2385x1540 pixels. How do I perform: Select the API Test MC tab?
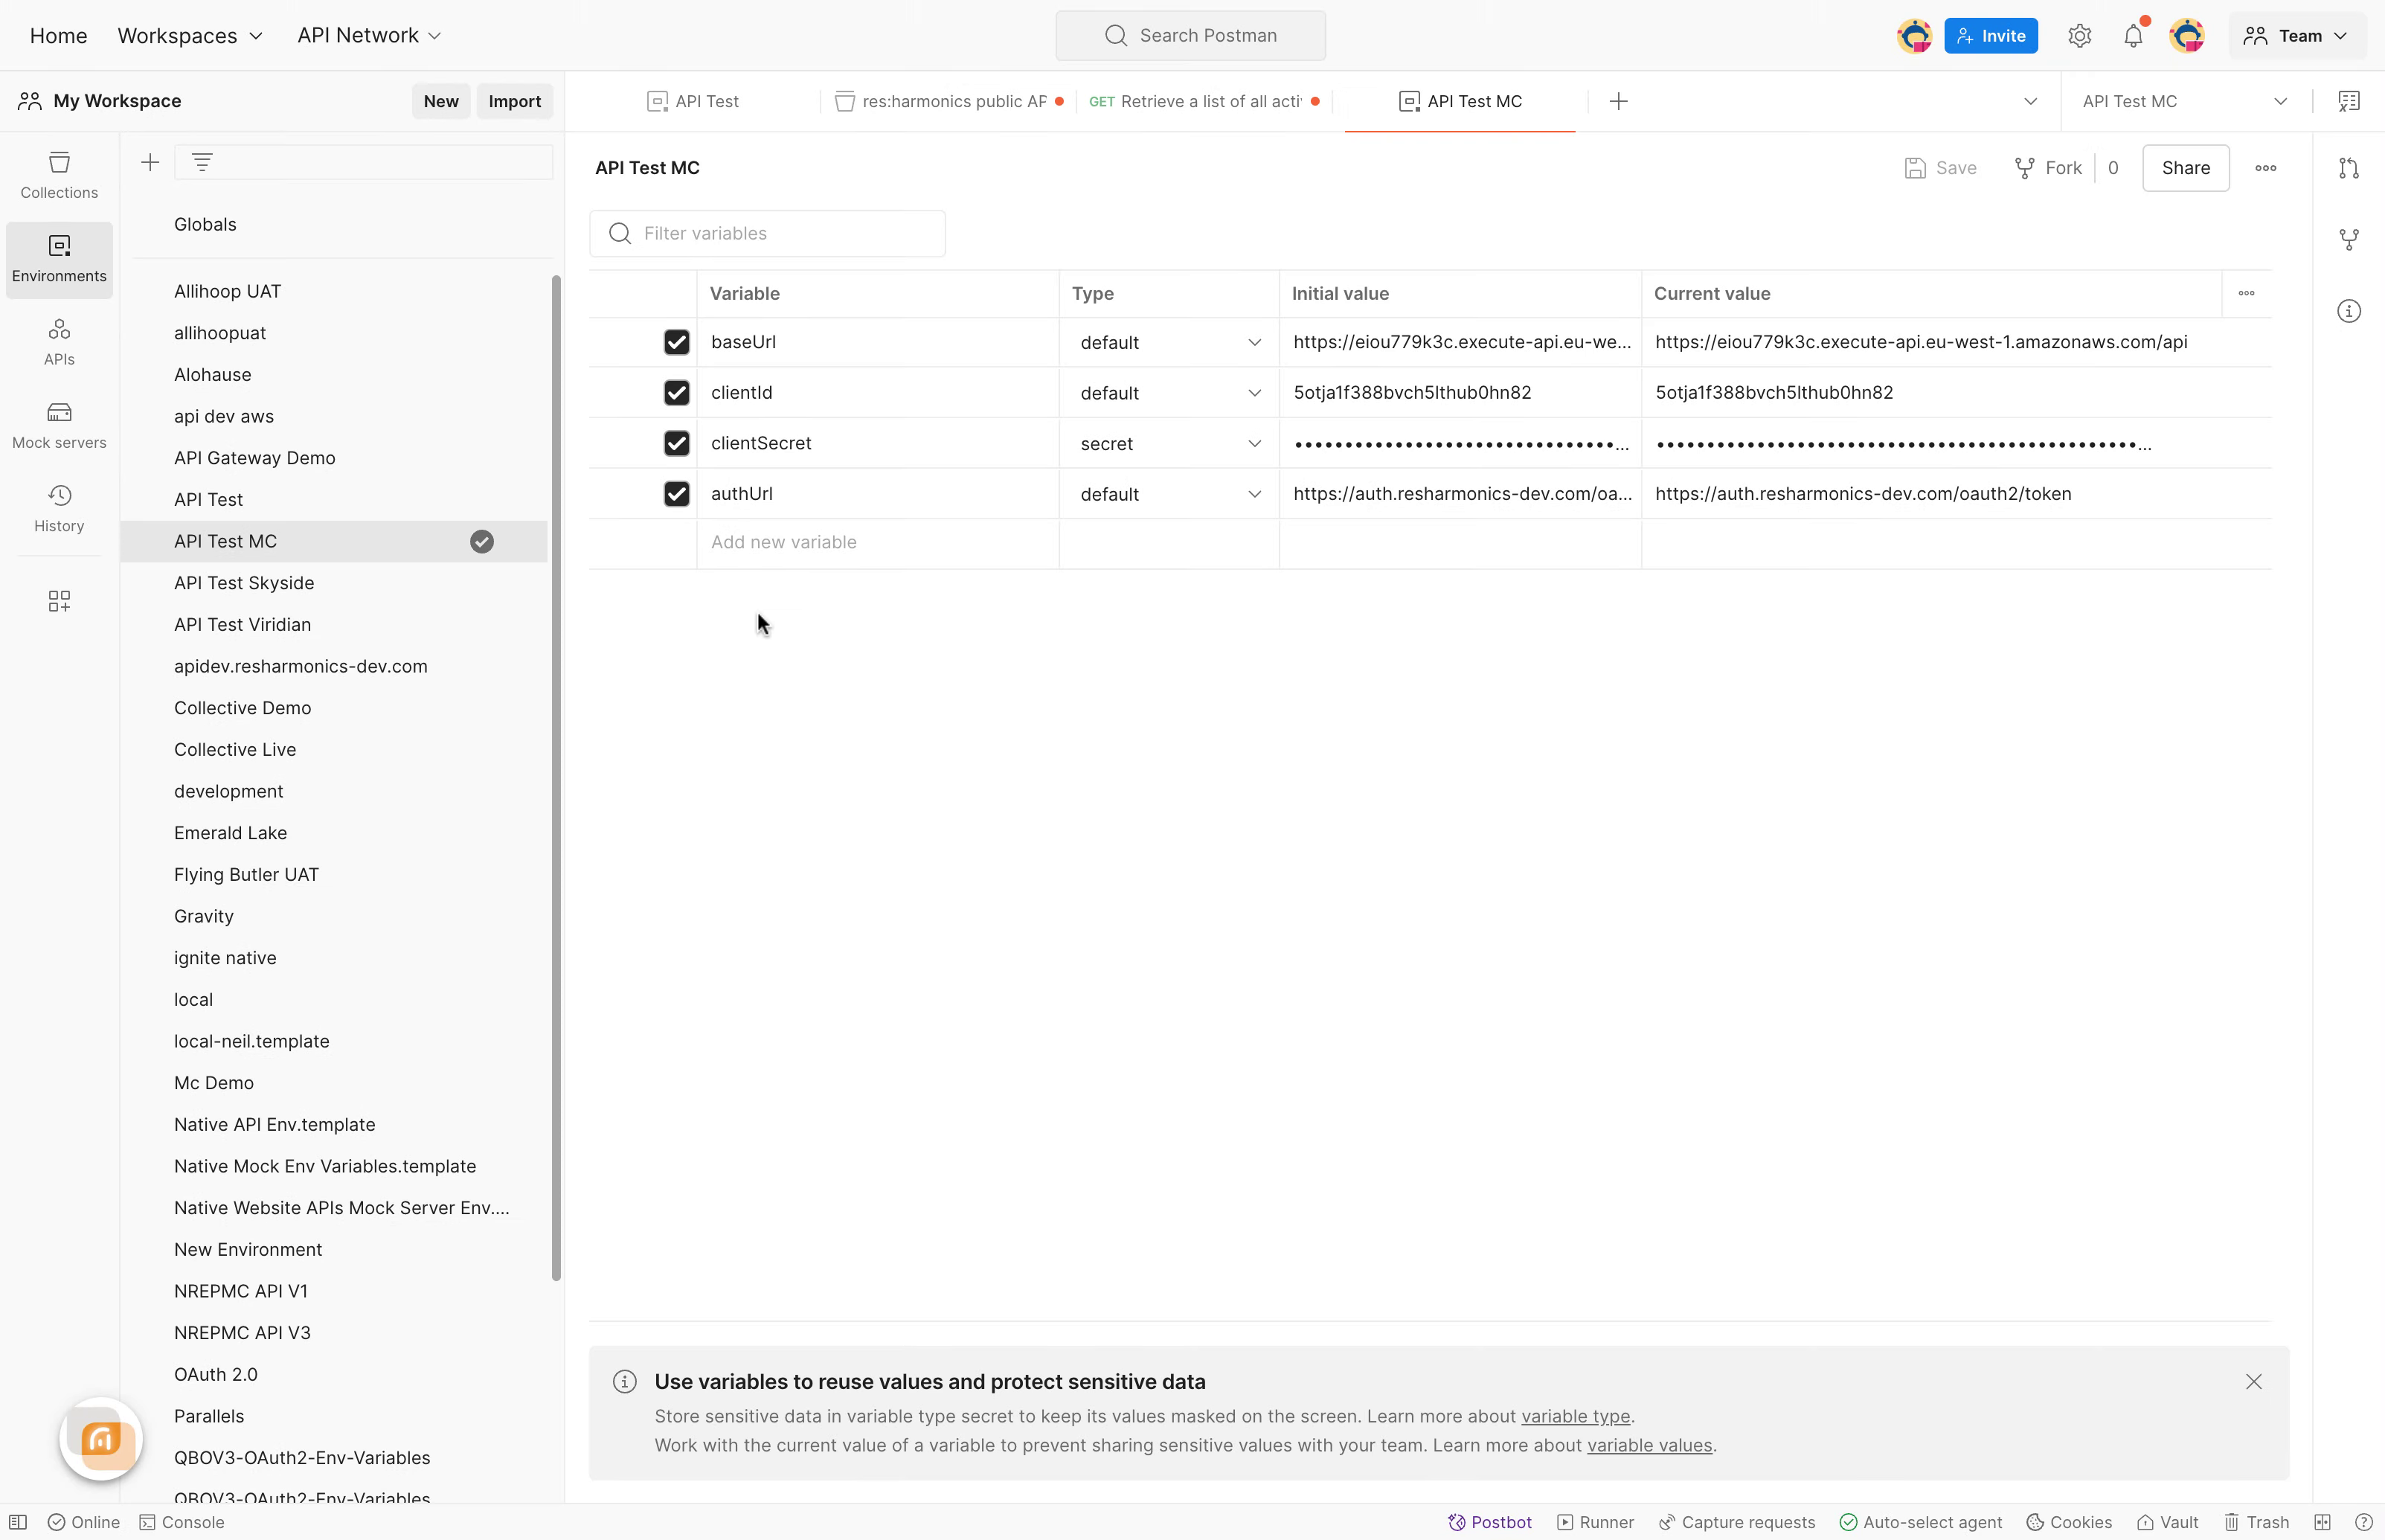(1460, 101)
